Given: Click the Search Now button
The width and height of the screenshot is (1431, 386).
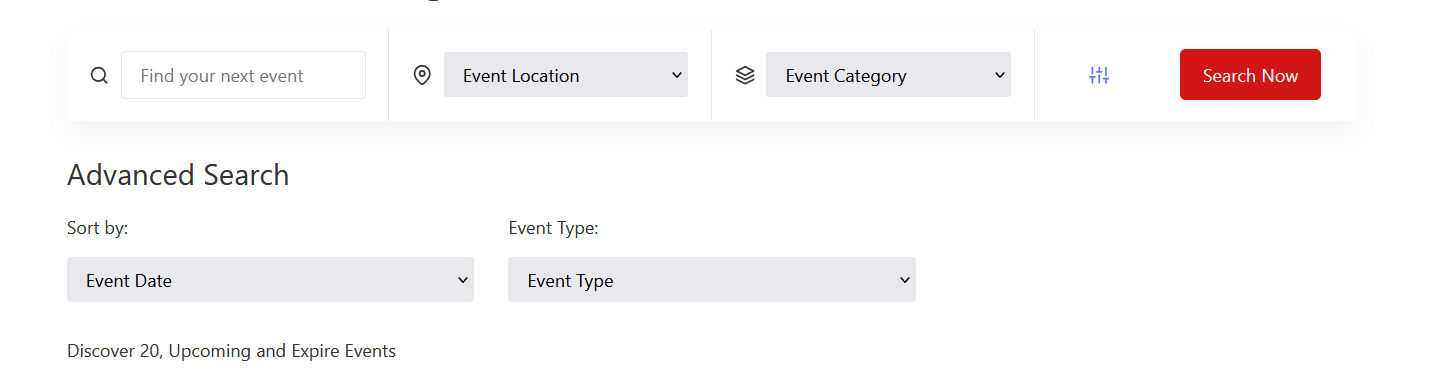Looking at the screenshot, I should pyautogui.click(x=1250, y=75).
